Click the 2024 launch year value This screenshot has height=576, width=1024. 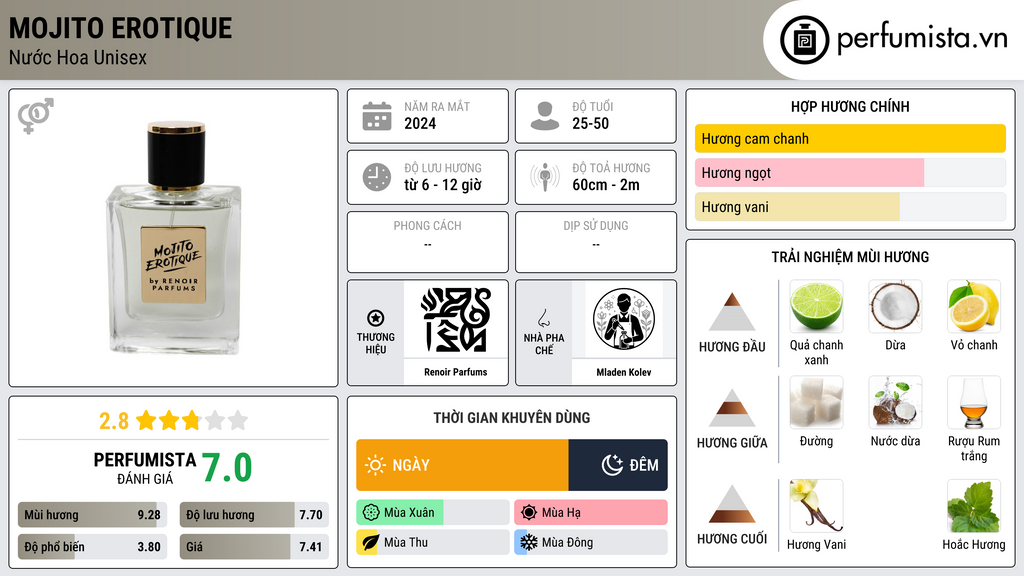coord(420,123)
